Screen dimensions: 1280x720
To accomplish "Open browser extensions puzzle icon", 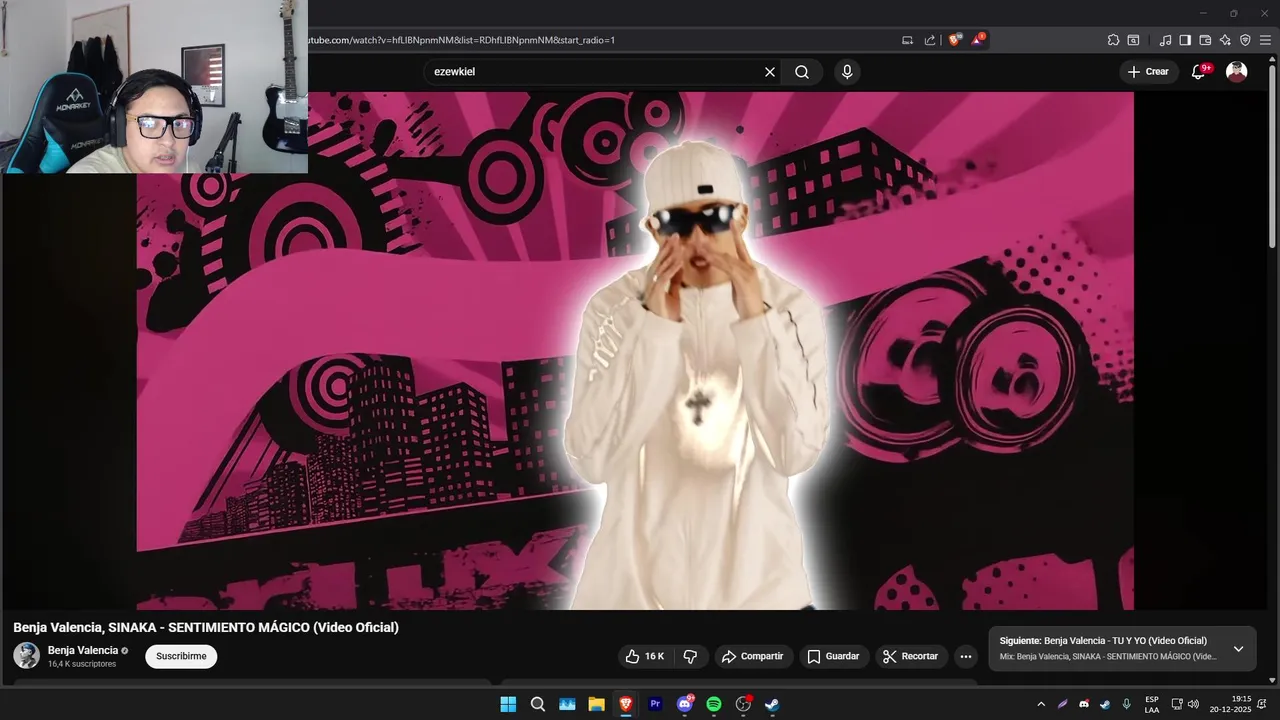I will click(1113, 40).
